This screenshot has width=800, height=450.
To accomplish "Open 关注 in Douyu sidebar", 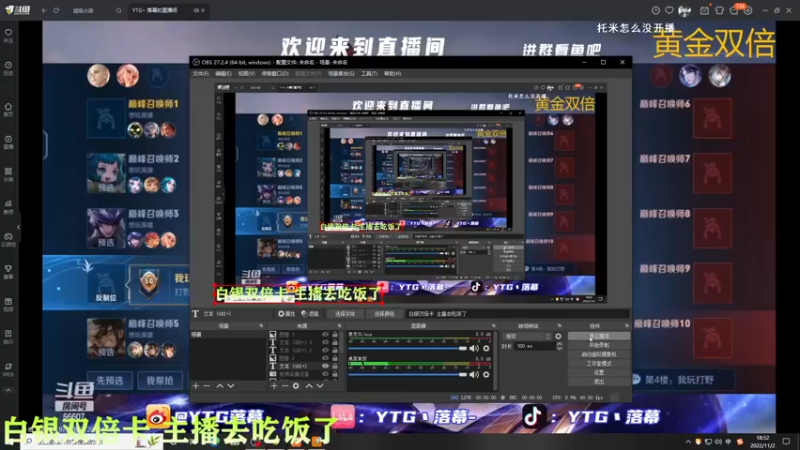I will point(8,35).
